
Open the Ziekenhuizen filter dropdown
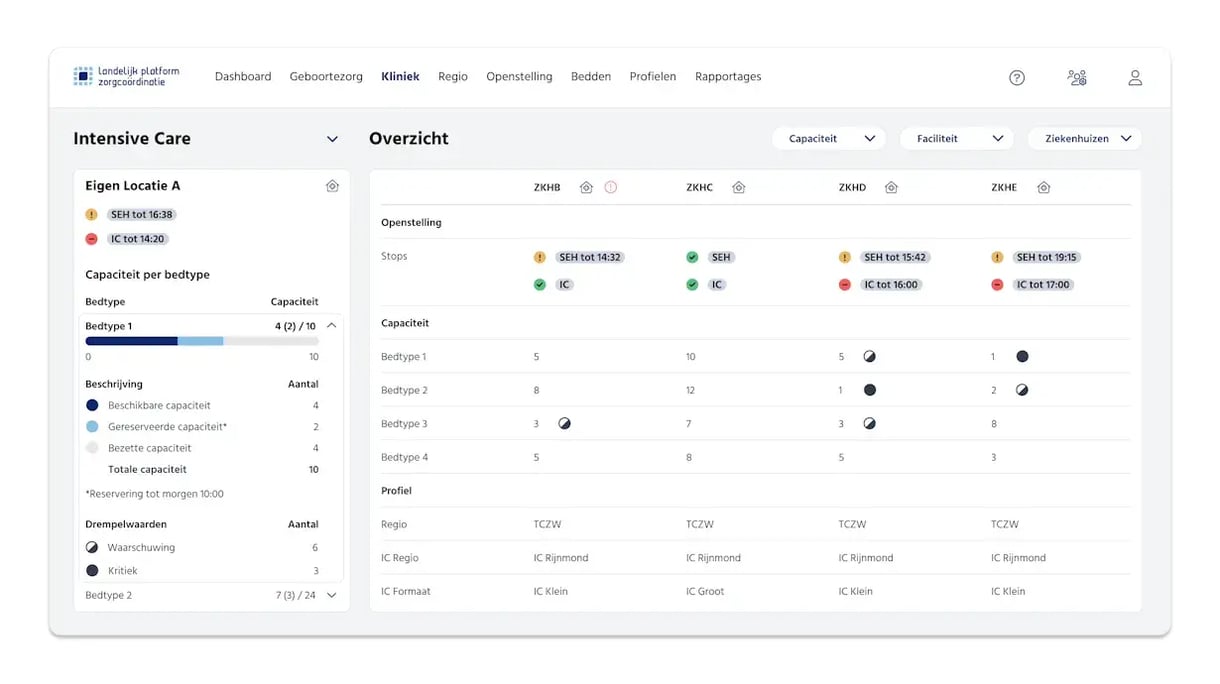coord(1085,139)
